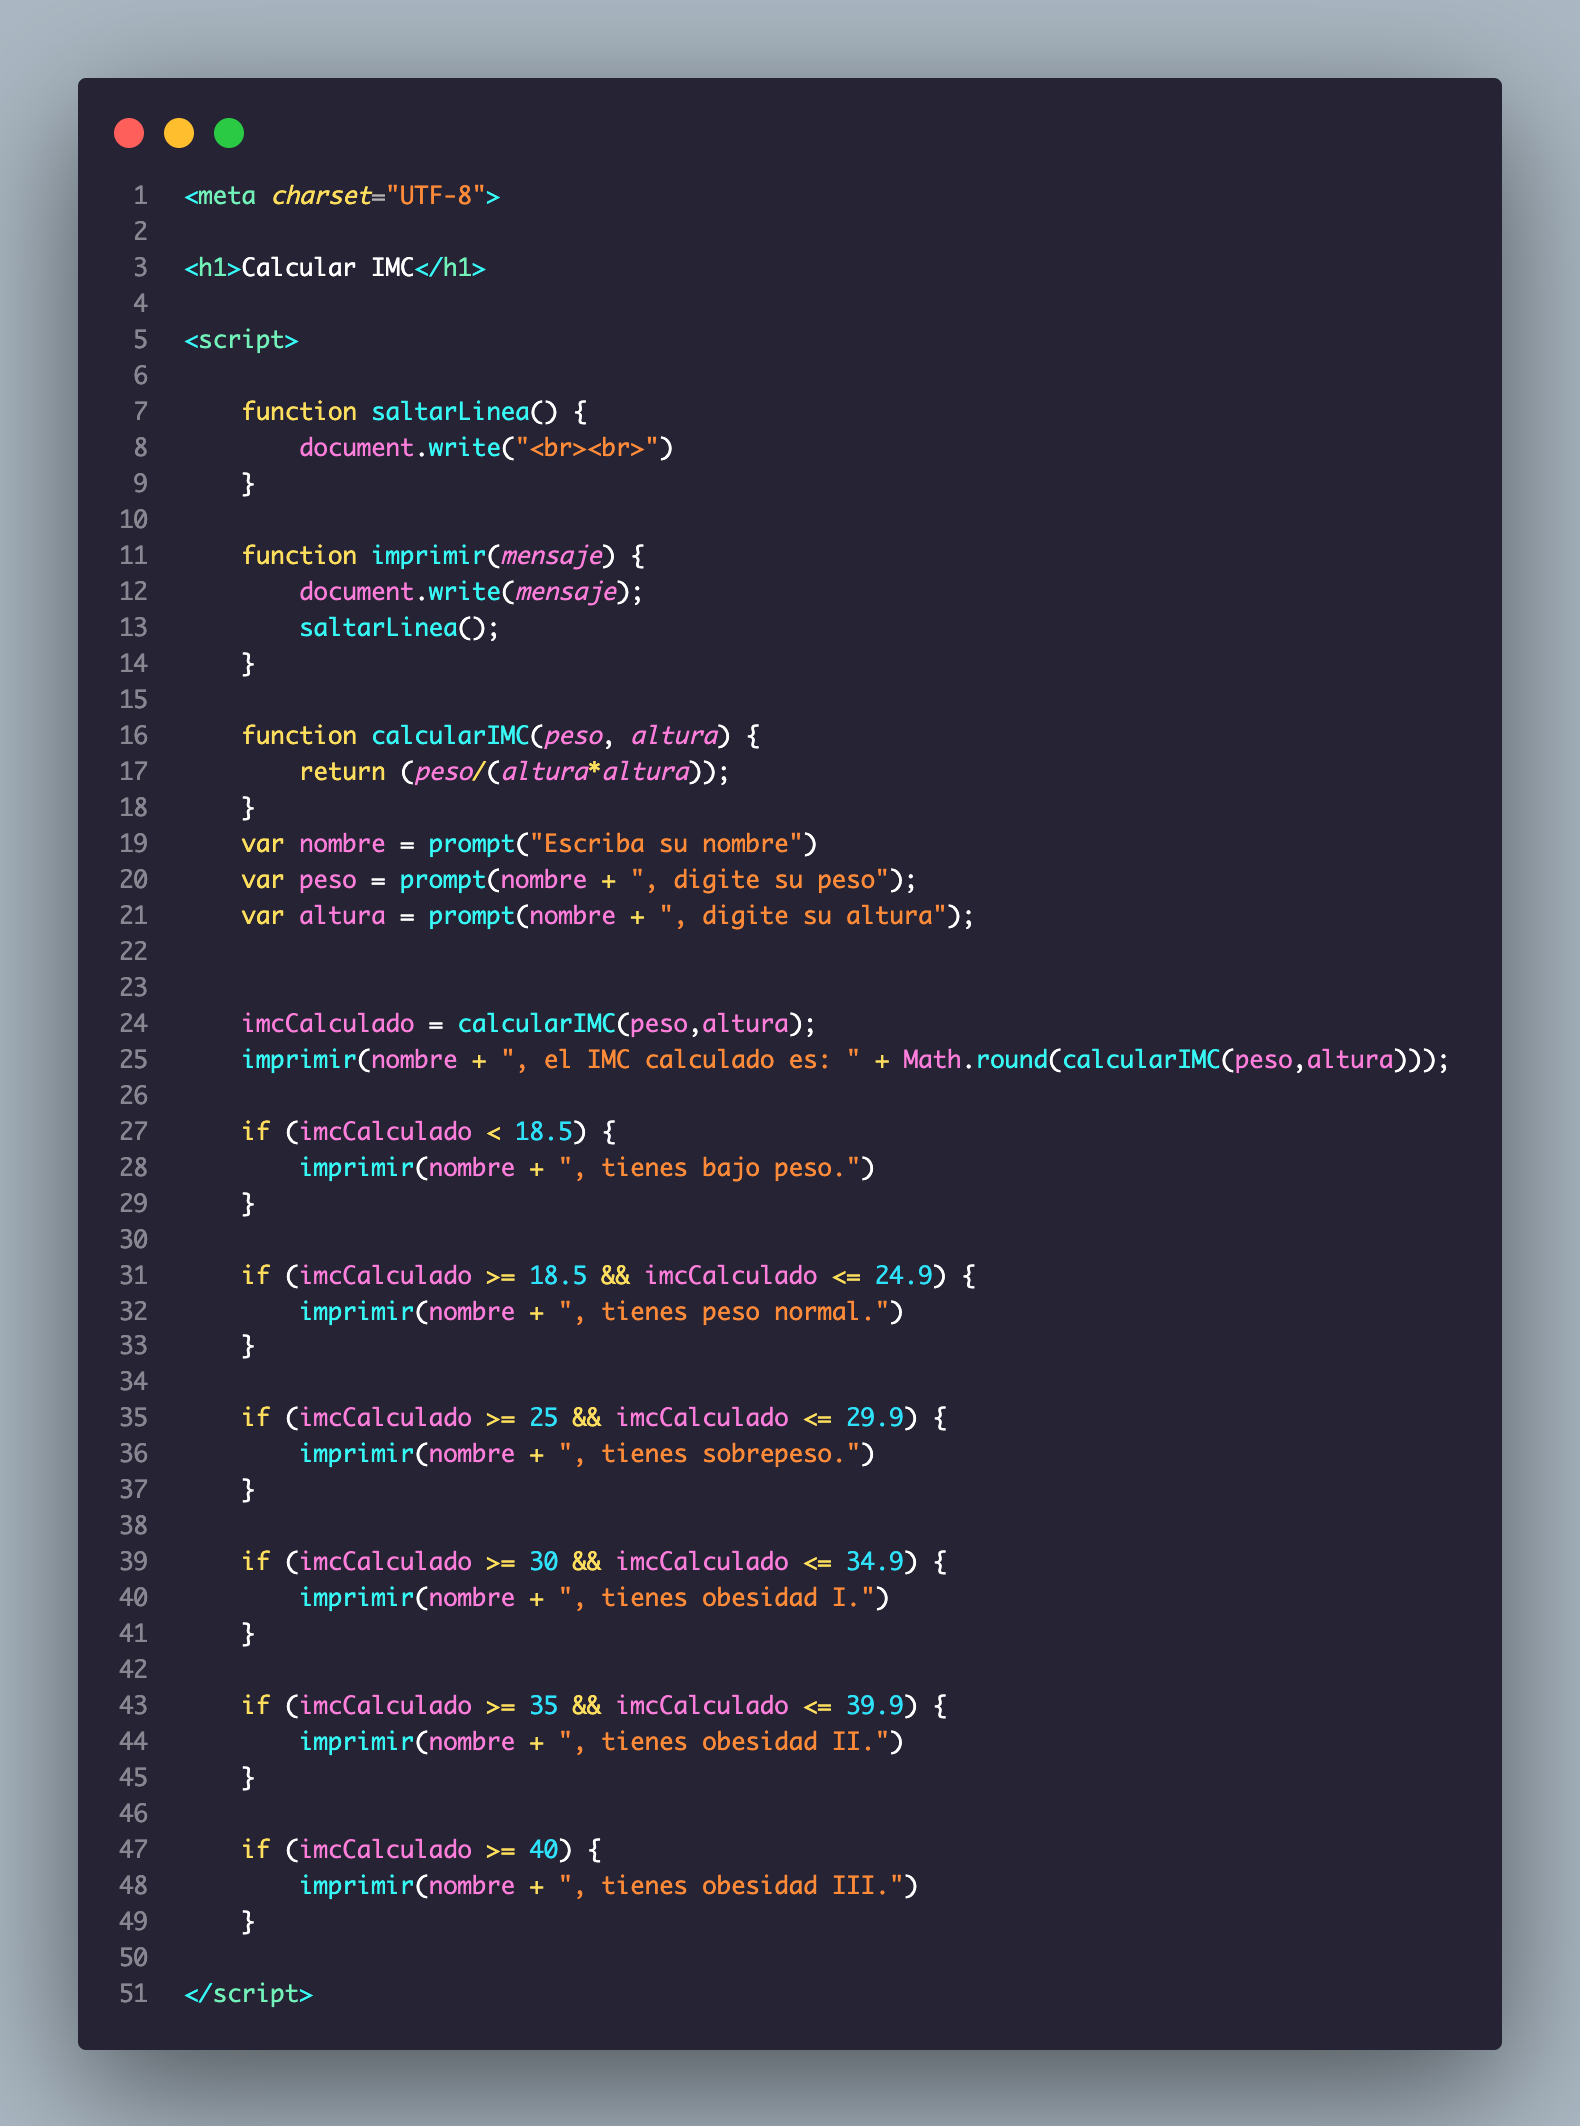This screenshot has width=1580, height=2126.
Task: Click the green maximize dot
Action: [x=229, y=133]
